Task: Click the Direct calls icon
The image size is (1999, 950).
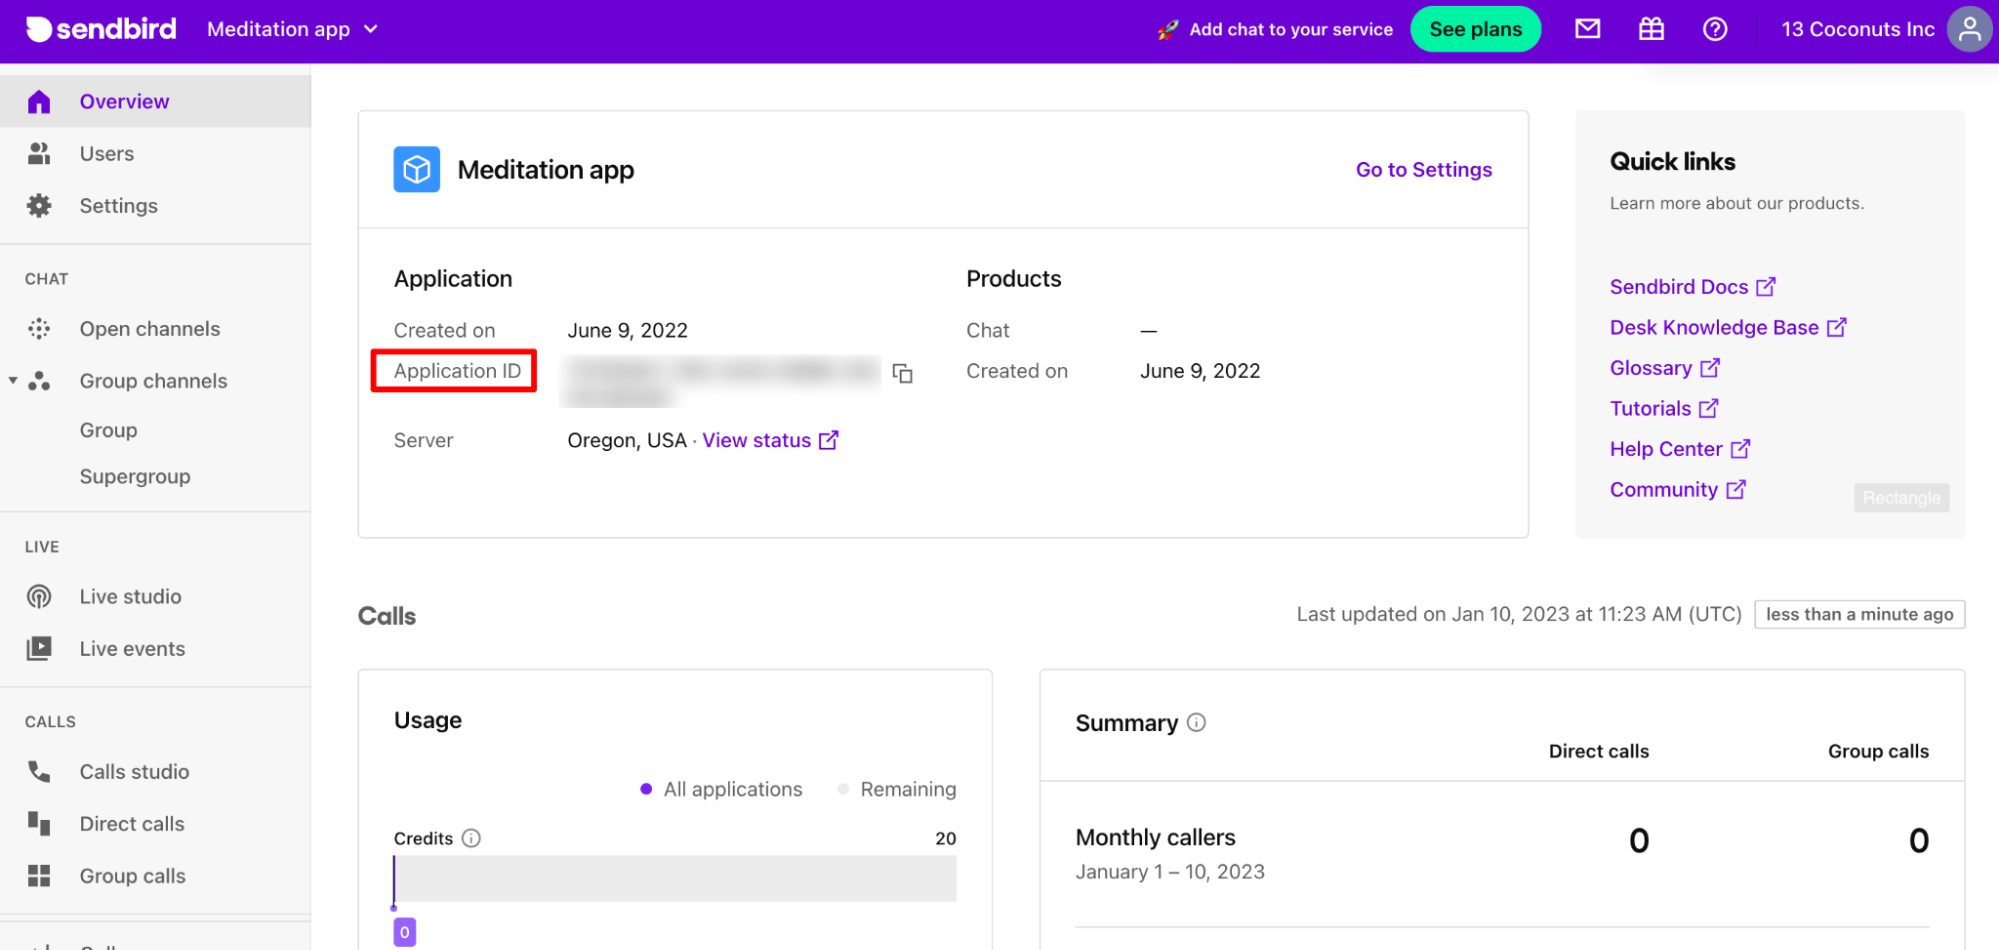Action: click(39, 823)
